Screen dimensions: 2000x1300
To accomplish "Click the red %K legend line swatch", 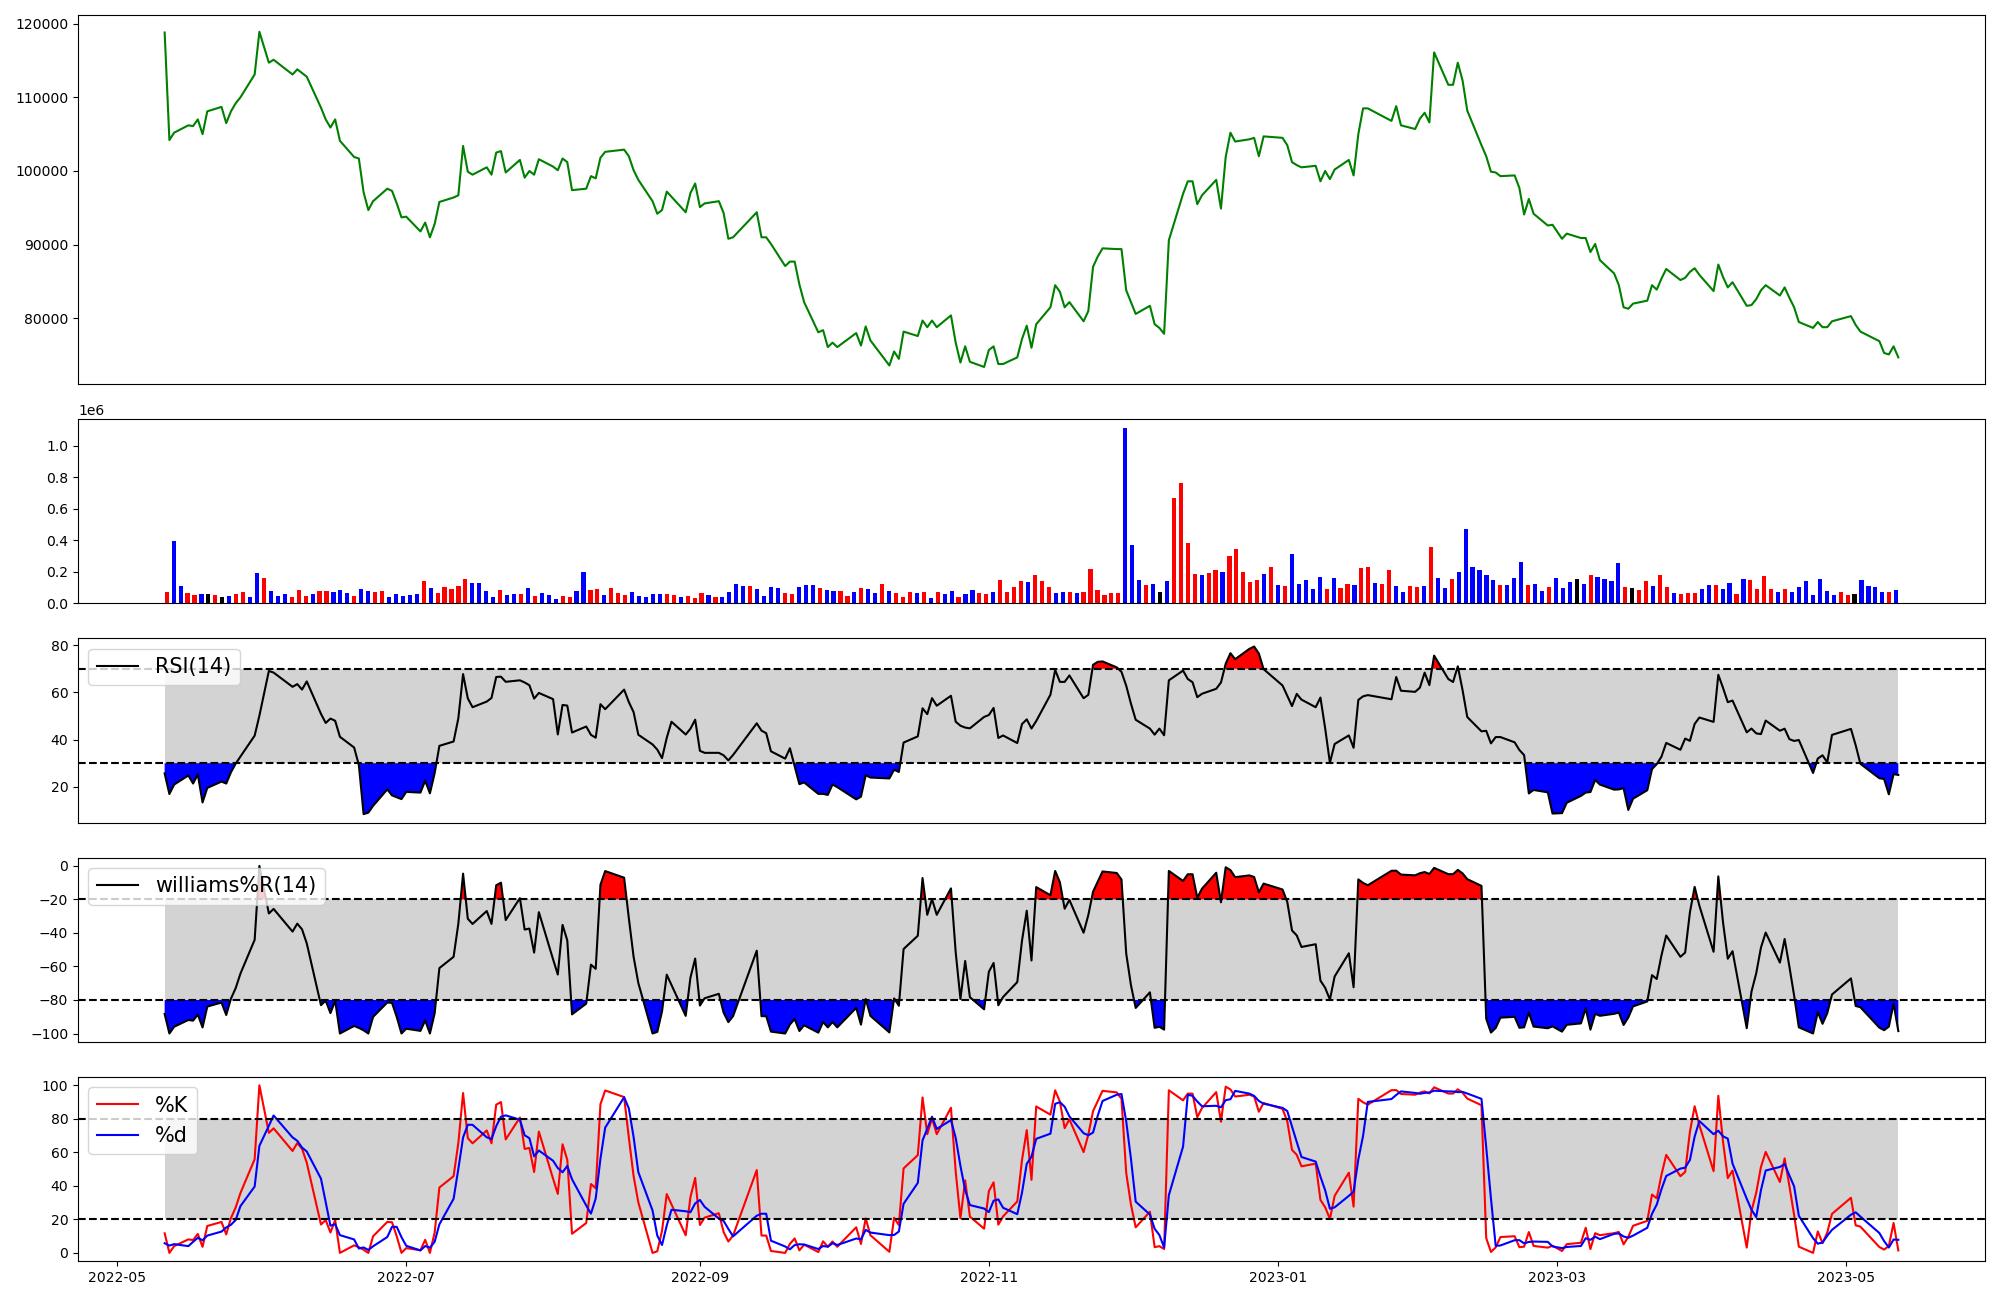I will pos(117,1105).
